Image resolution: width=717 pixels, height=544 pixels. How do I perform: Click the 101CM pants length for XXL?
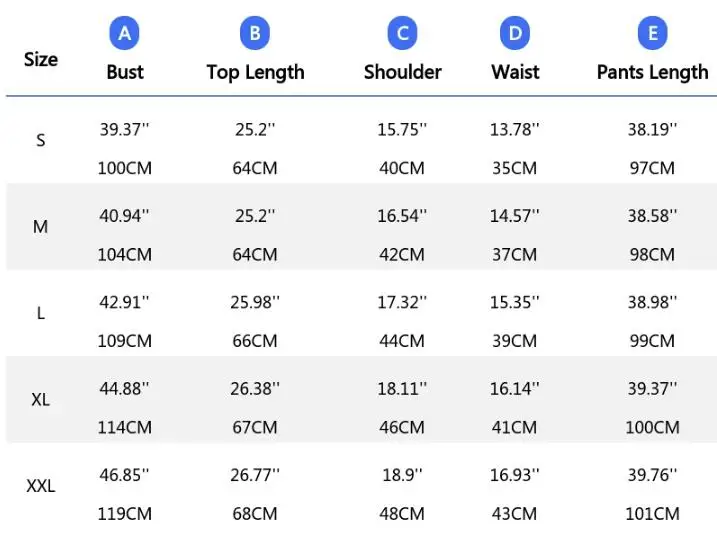pos(652,514)
